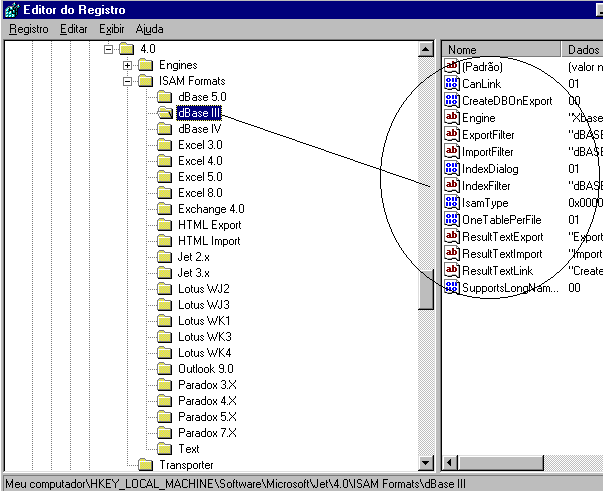
Task: Click the Excel 8.0 folder icon
Action: (165, 193)
